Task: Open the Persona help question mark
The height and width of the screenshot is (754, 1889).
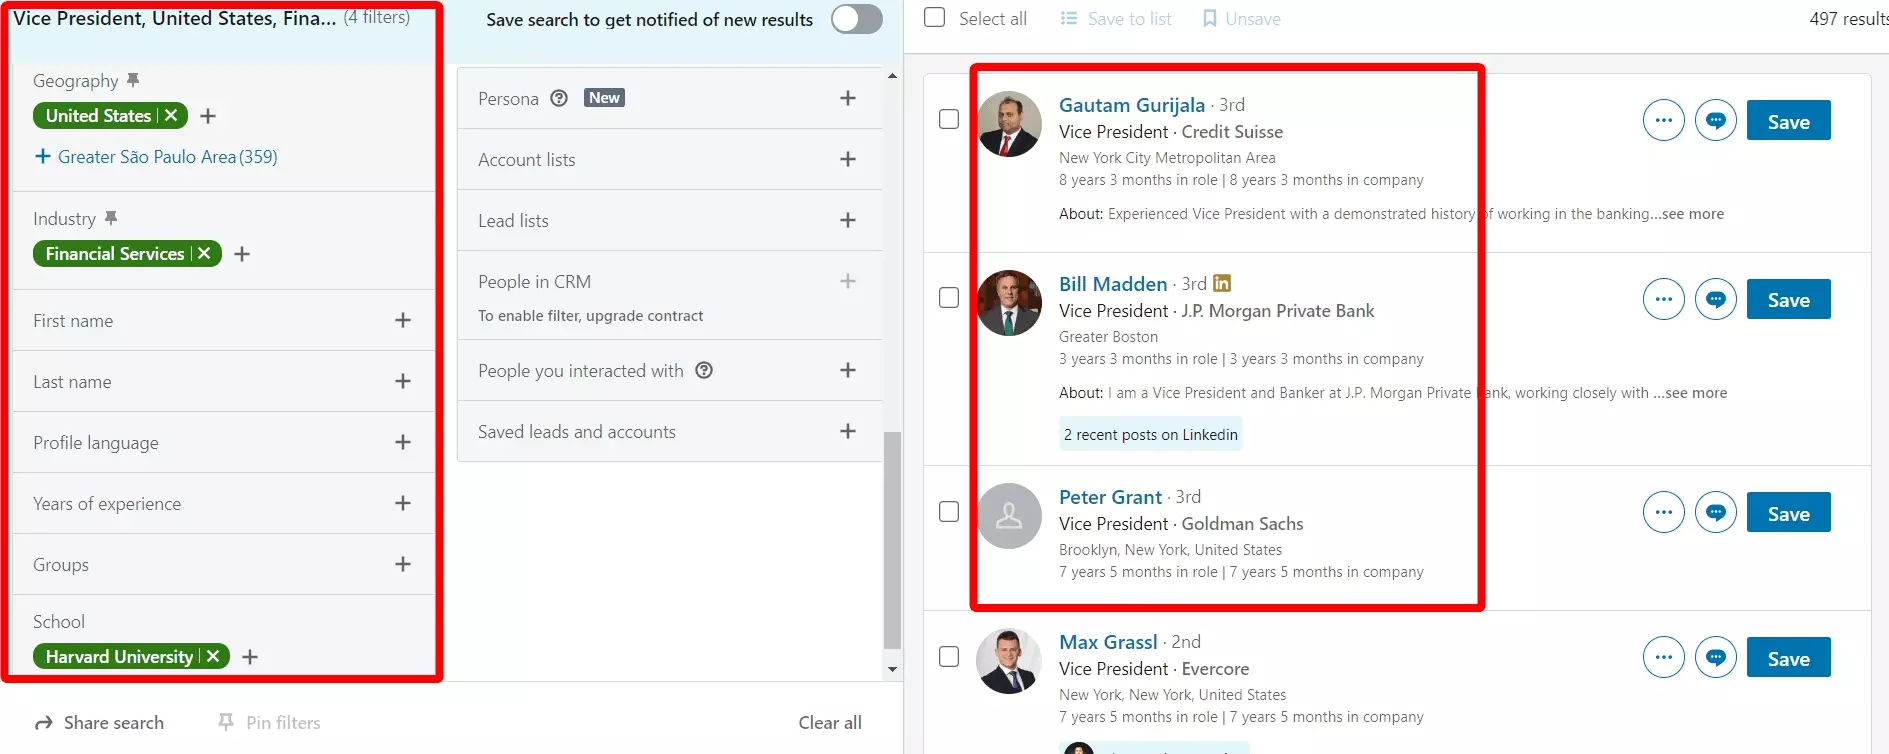Action: click(x=559, y=98)
